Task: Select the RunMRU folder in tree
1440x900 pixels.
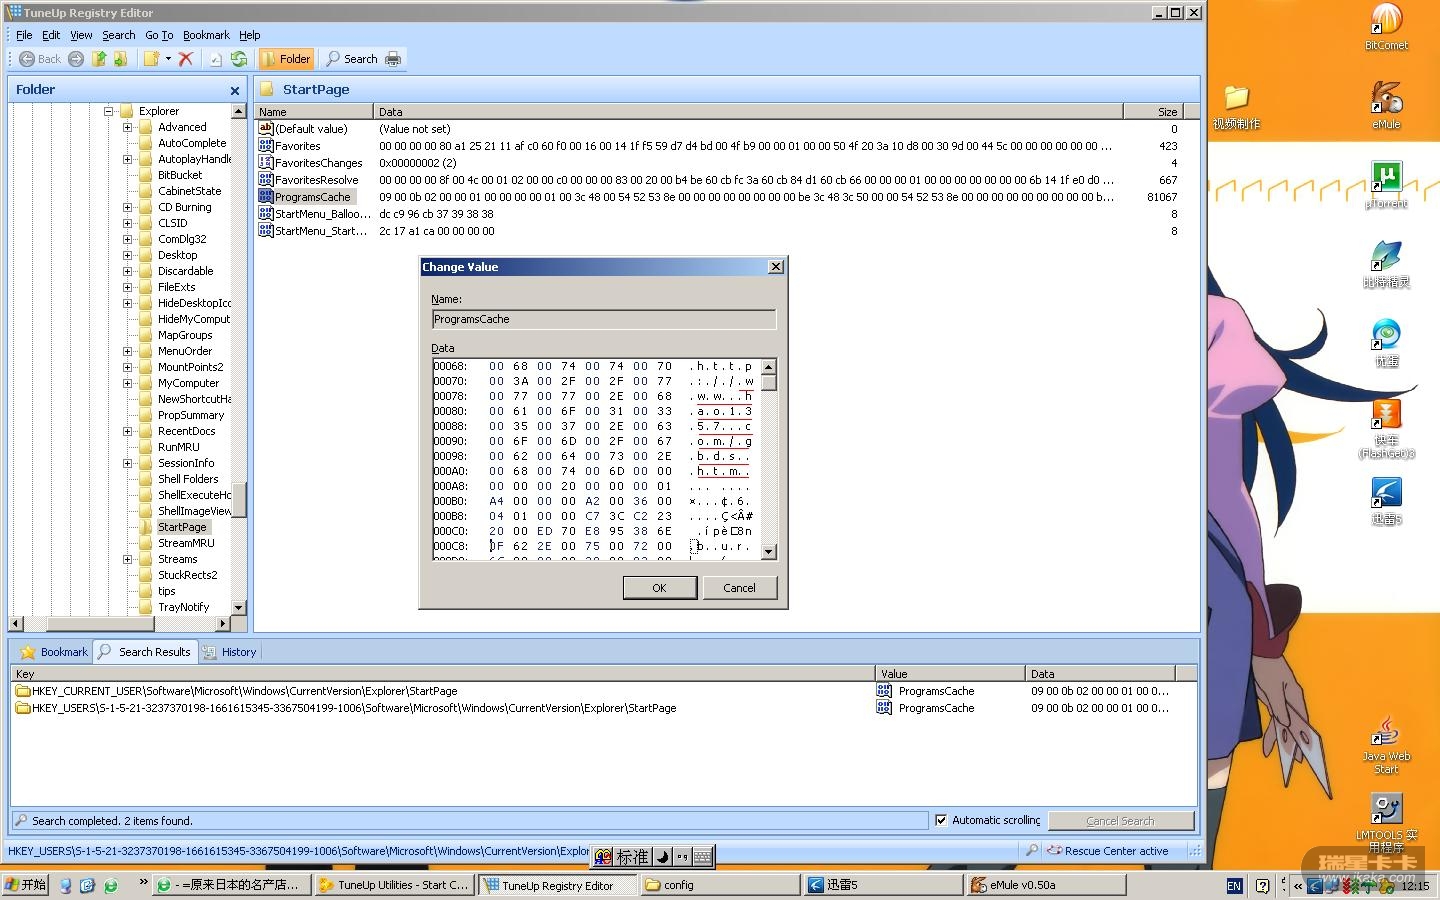Action: (x=178, y=447)
